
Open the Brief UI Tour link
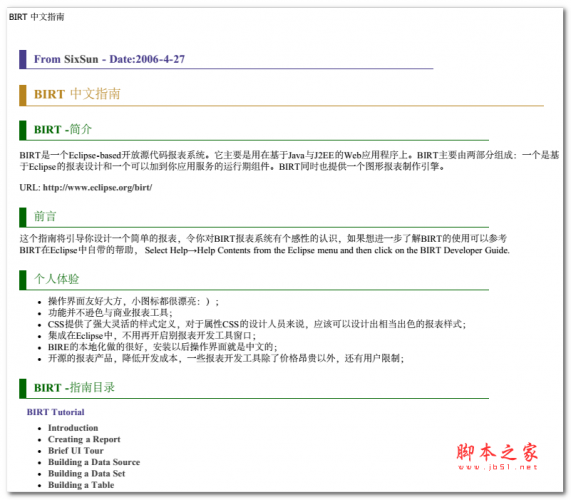coord(76,450)
